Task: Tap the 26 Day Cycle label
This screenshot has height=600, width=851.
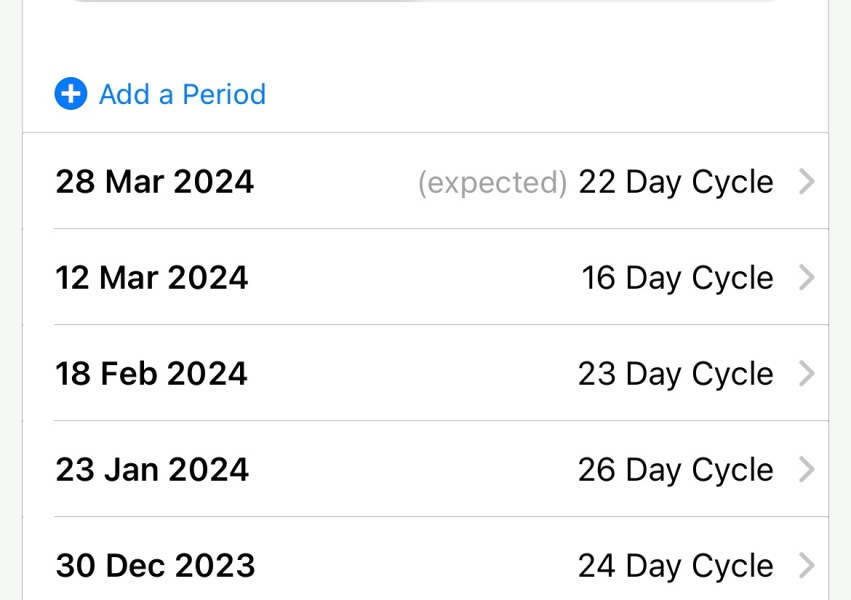Action: click(x=676, y=470)
